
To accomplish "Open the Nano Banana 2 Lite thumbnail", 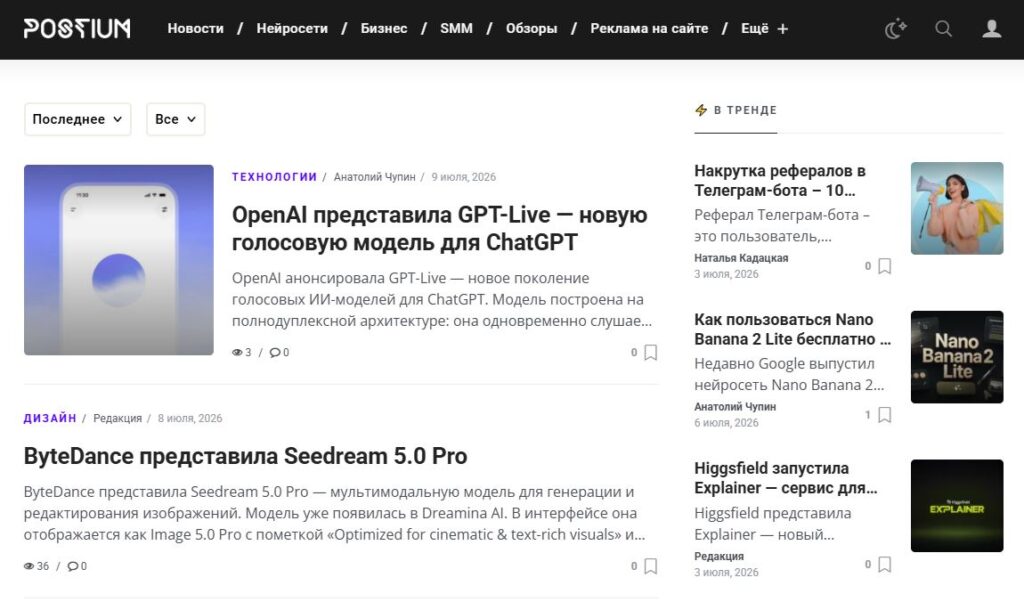I will [x=957, y=357].
